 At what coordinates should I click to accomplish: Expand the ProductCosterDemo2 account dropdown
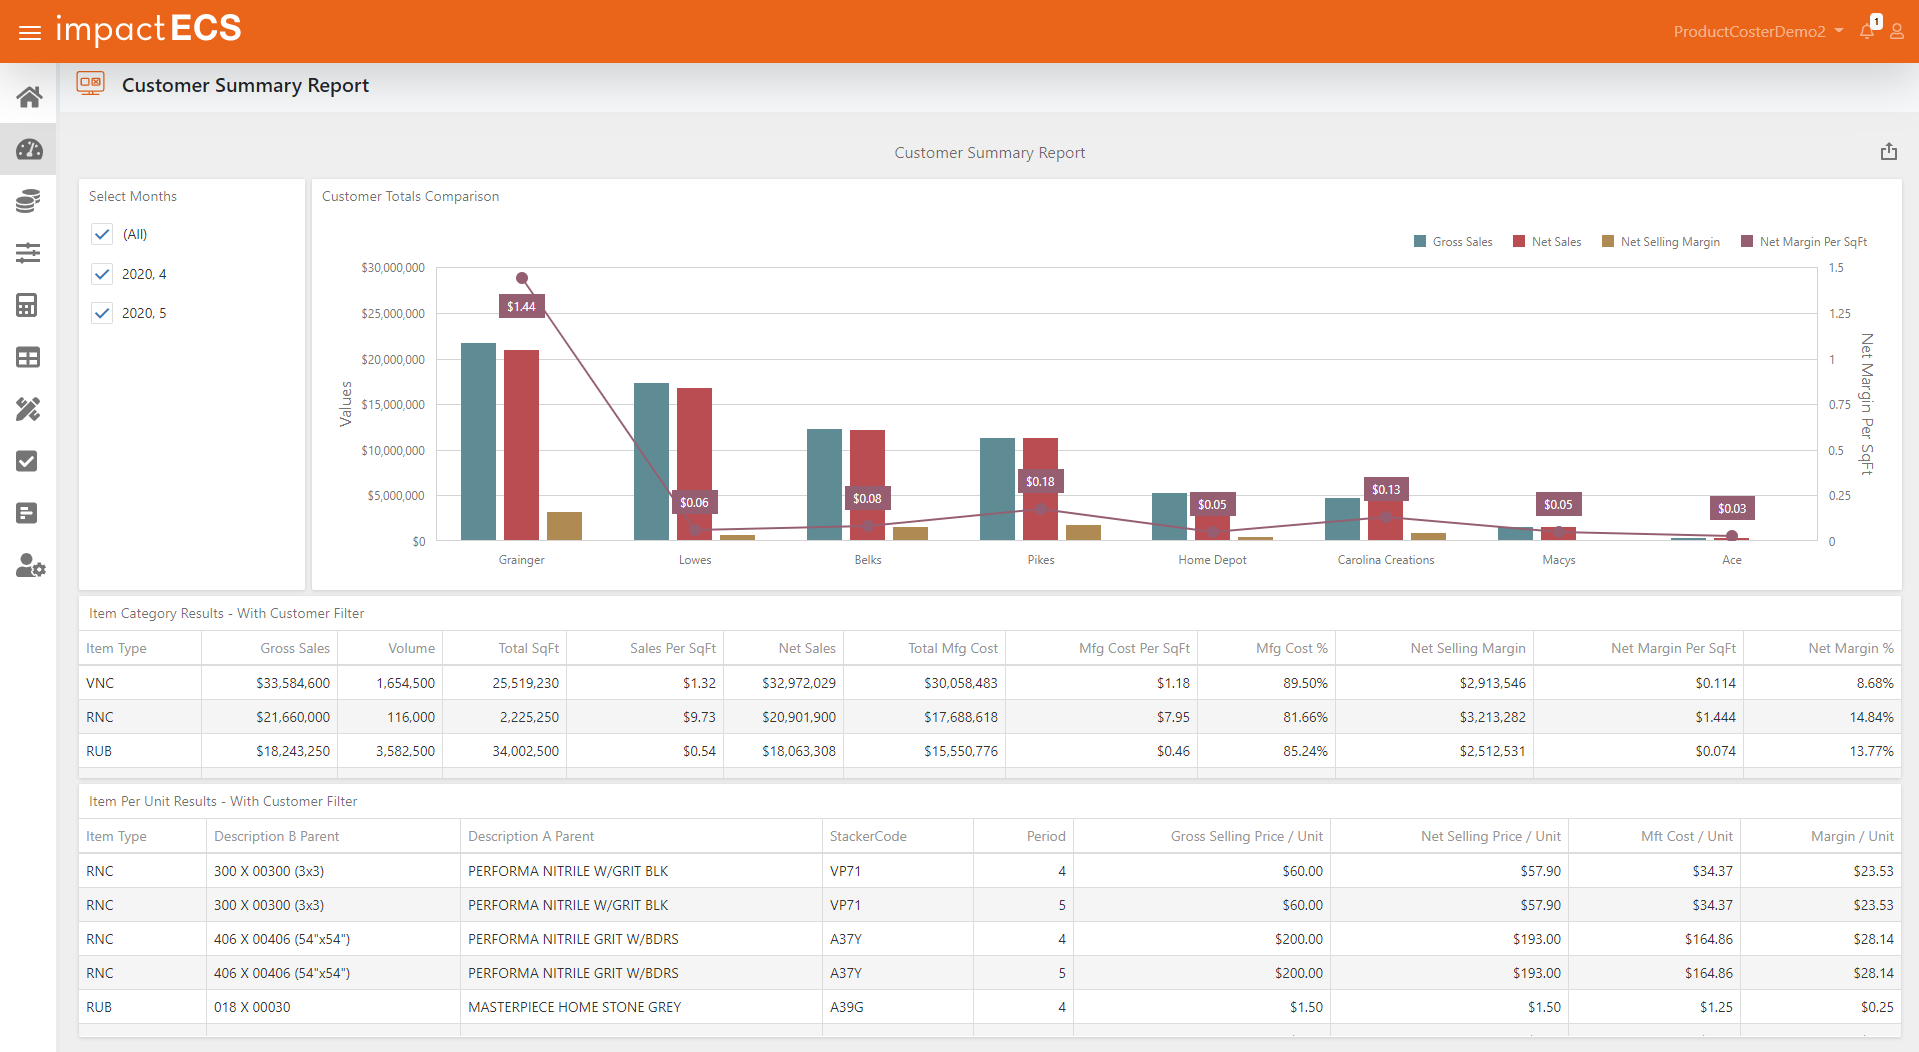click(1758, 31)
